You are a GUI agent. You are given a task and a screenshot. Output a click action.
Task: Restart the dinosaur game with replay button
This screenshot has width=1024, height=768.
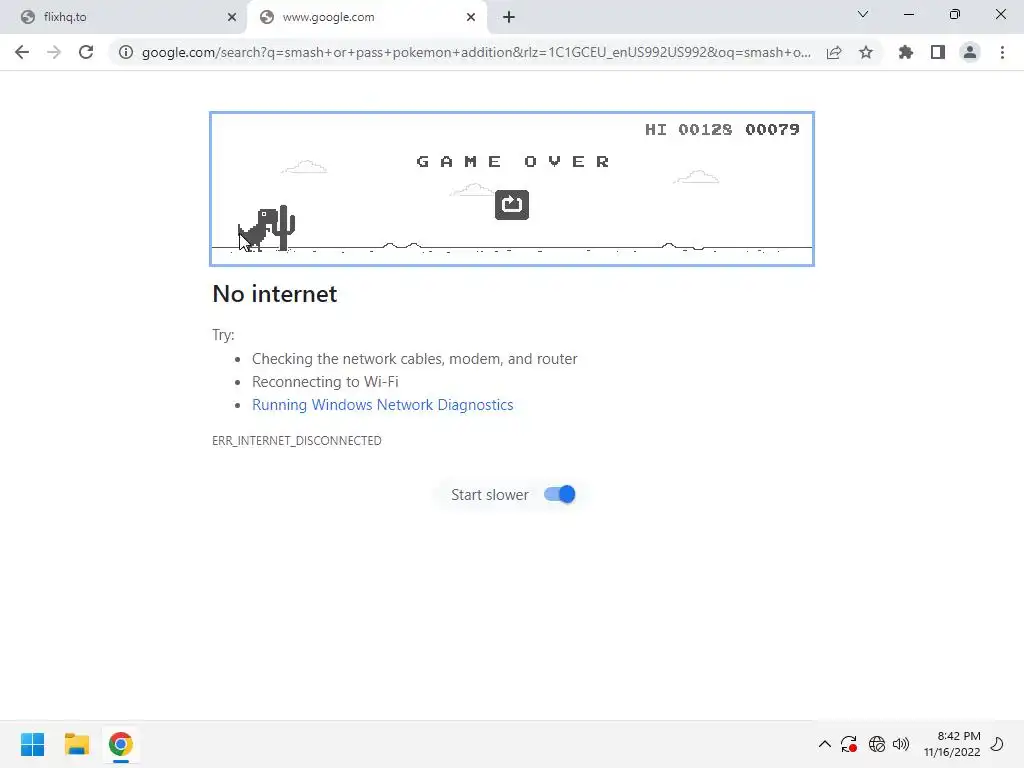pyautogui.click(x=511, y=204)
